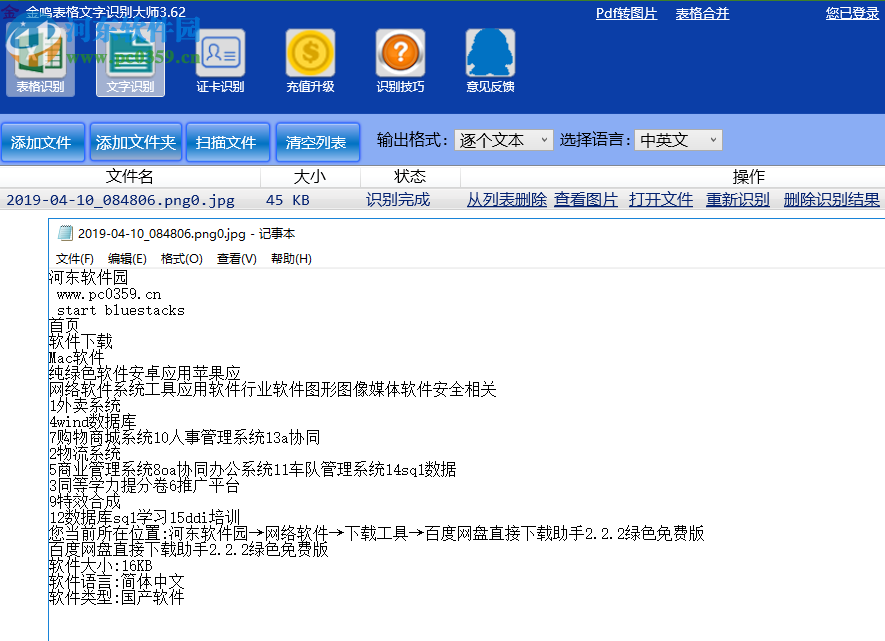Open the 格式(O) menu in Notepad

[181, 257]
